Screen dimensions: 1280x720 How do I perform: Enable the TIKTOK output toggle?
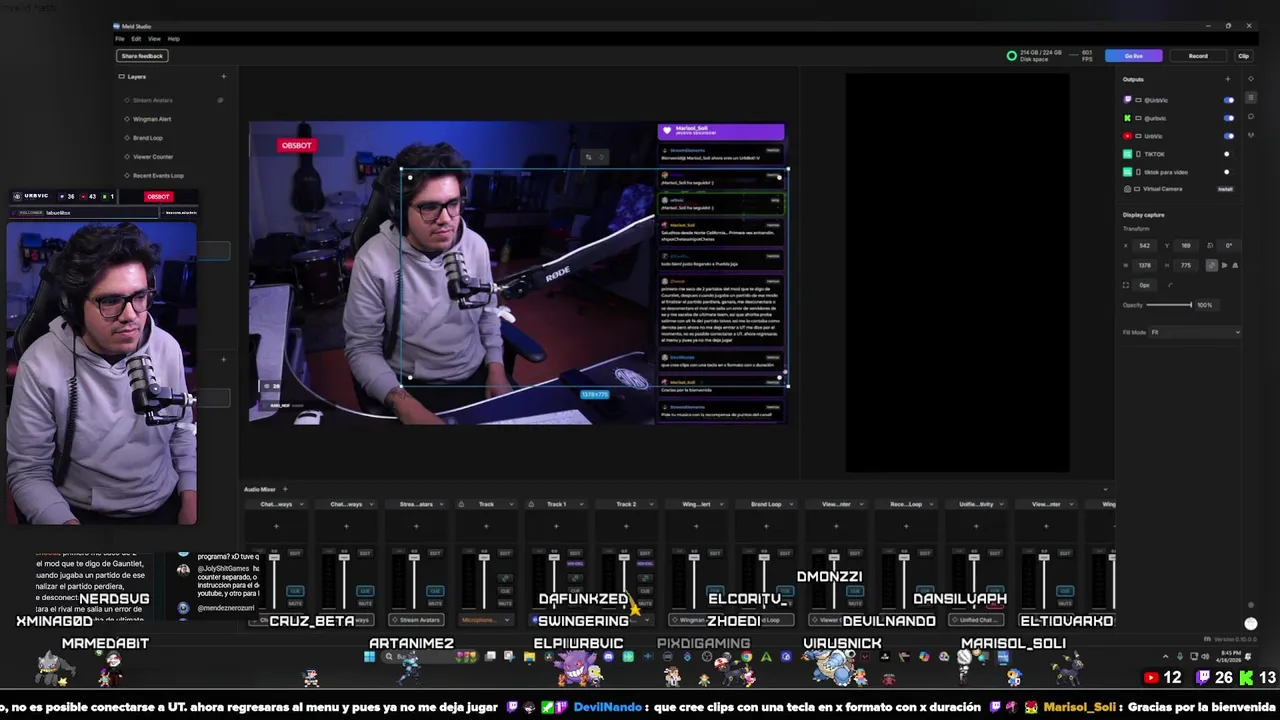coord(1228,154)
